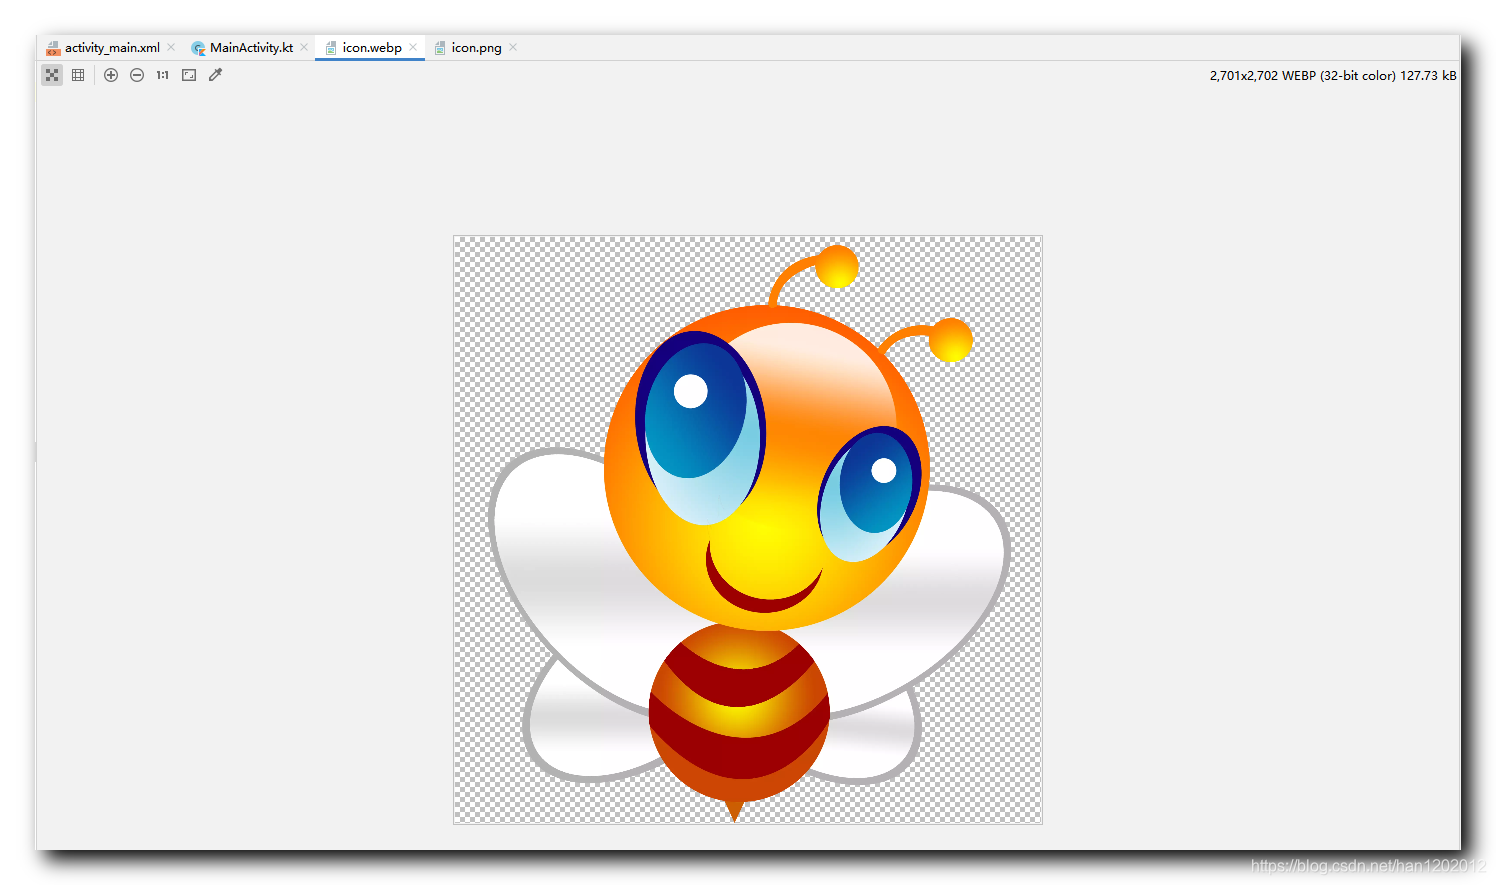Click the image file icon on icon.png tab
This screenshot has width=1496, height=885.
[x=440, y=48]
